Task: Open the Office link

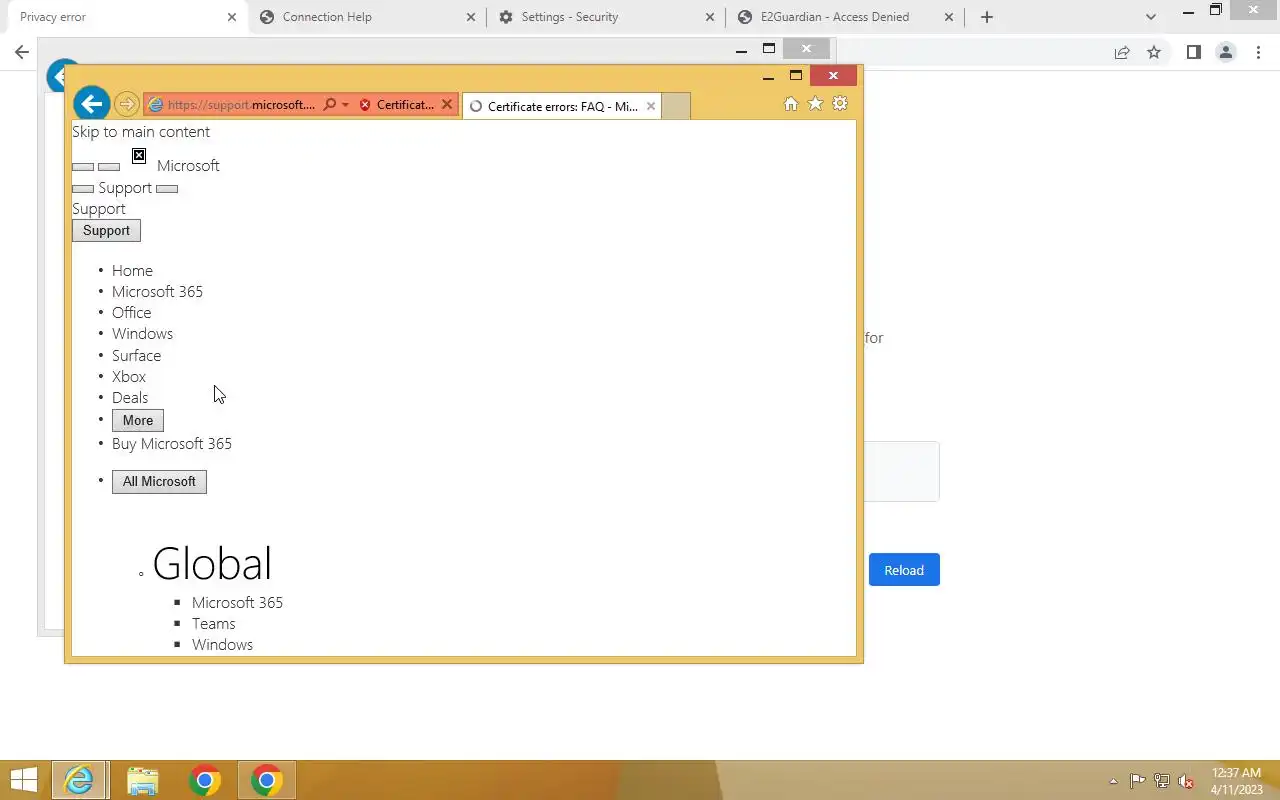Action: (131, 313)
